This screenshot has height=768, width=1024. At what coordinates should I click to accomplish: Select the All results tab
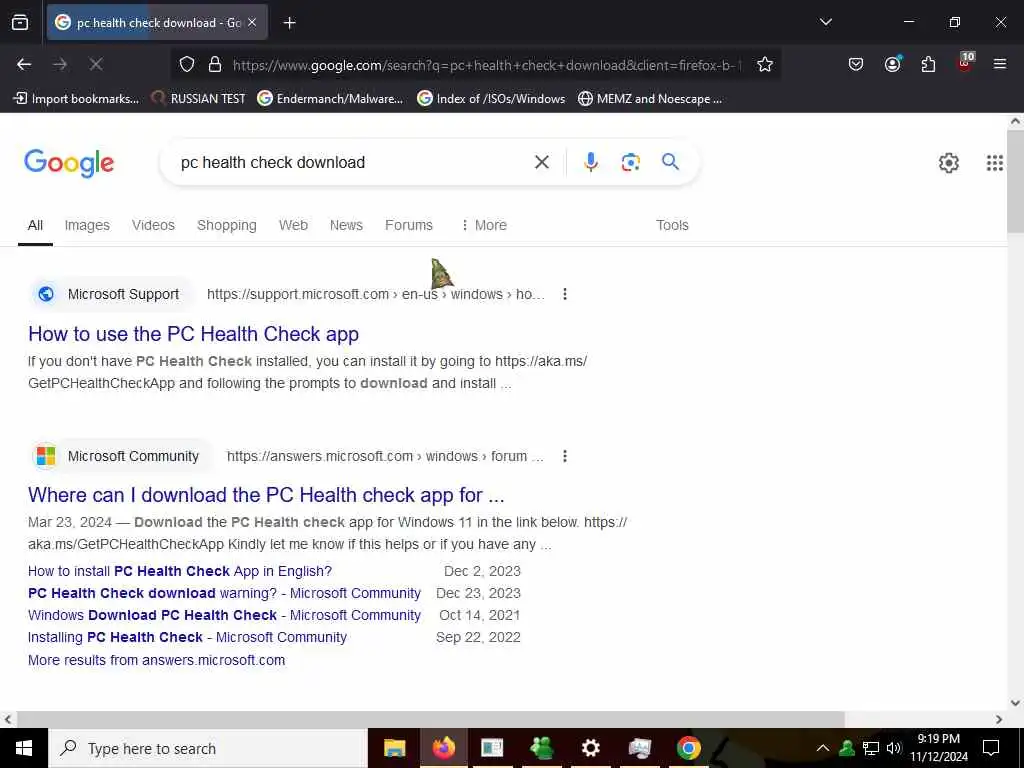point(35,225)
